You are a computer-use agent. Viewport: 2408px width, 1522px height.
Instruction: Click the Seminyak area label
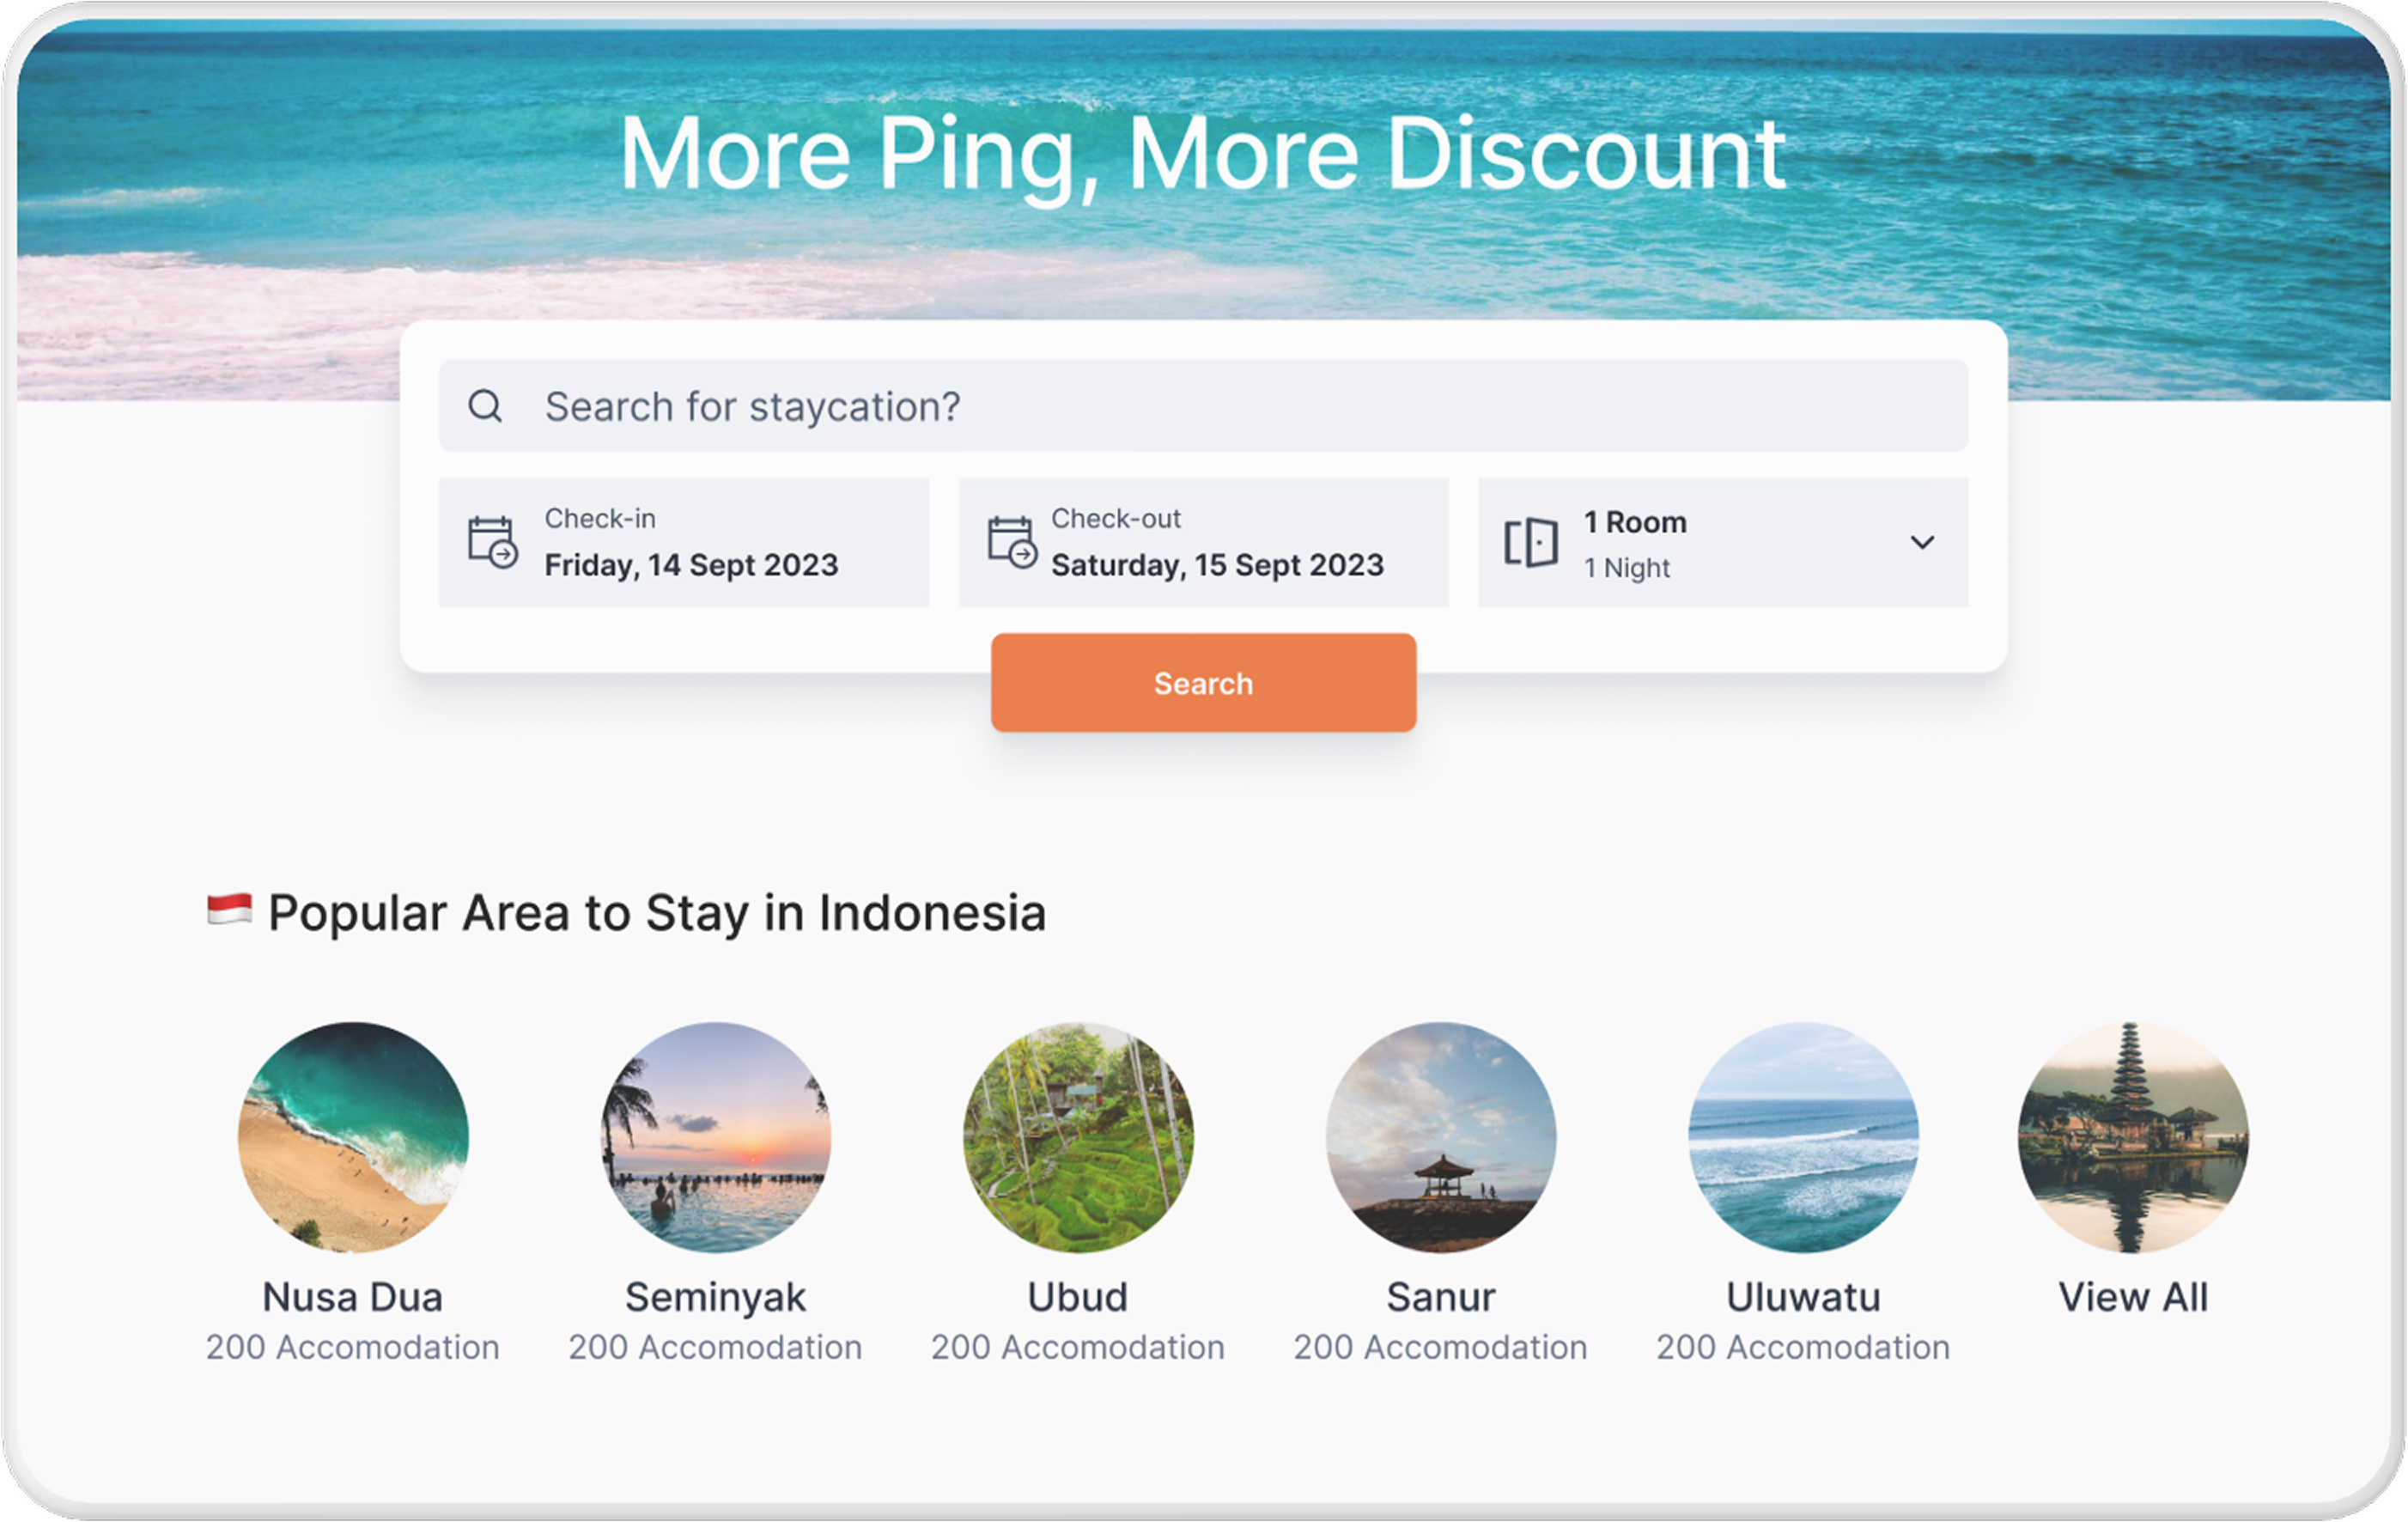(715, 1297)
